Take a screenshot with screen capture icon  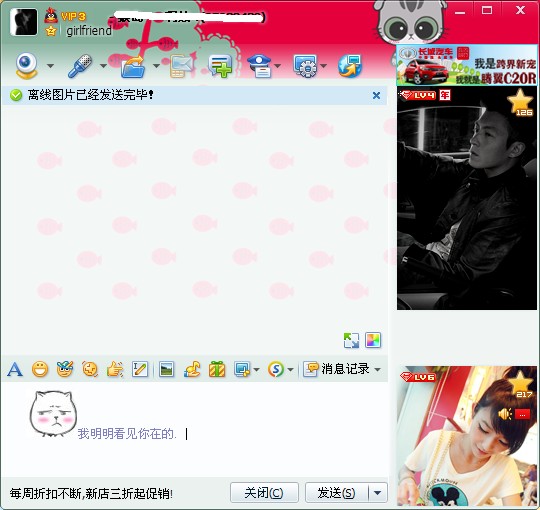[x=242, y=370]
